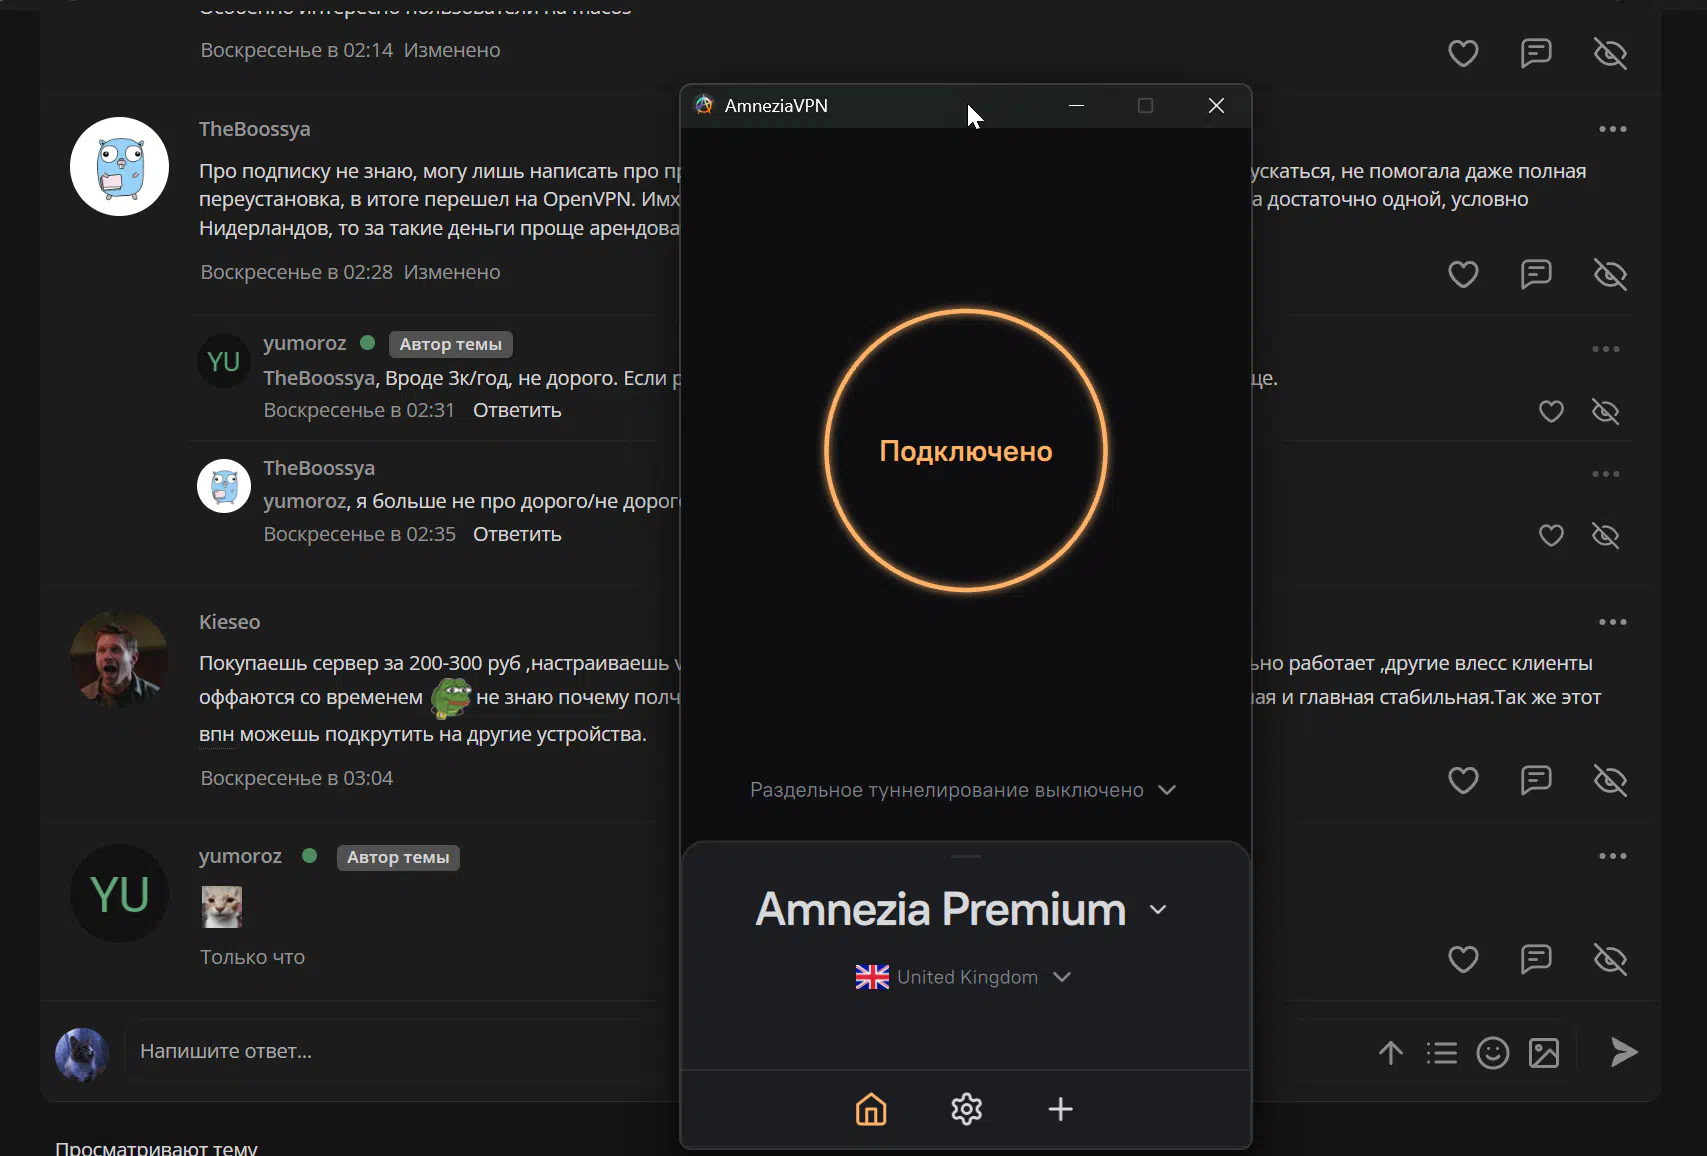Click TheBoossya's gopher avatar on post
The image size is (1707, 1156).
119,166
